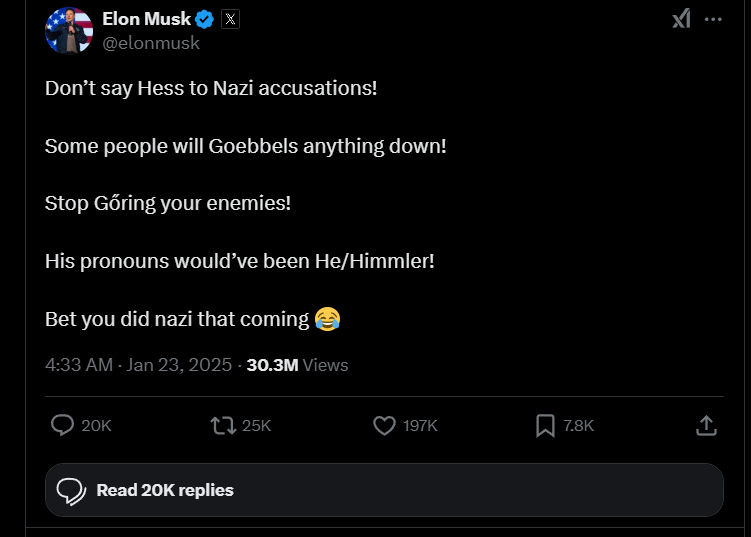
Task: Click the 30.3M Views count
Action: (297, 365)
